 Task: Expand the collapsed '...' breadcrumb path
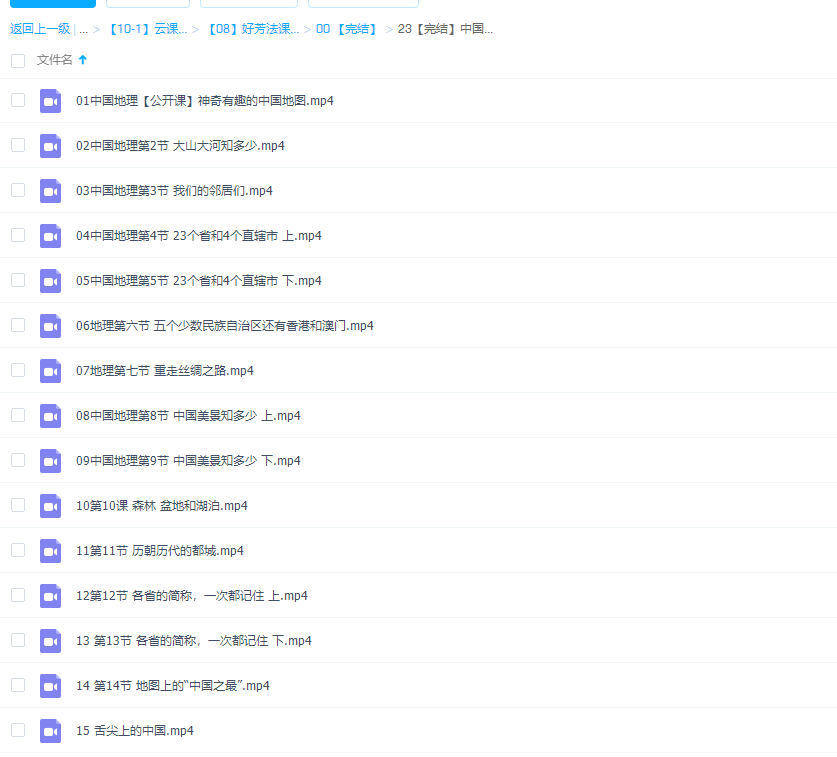pos(83,29)
